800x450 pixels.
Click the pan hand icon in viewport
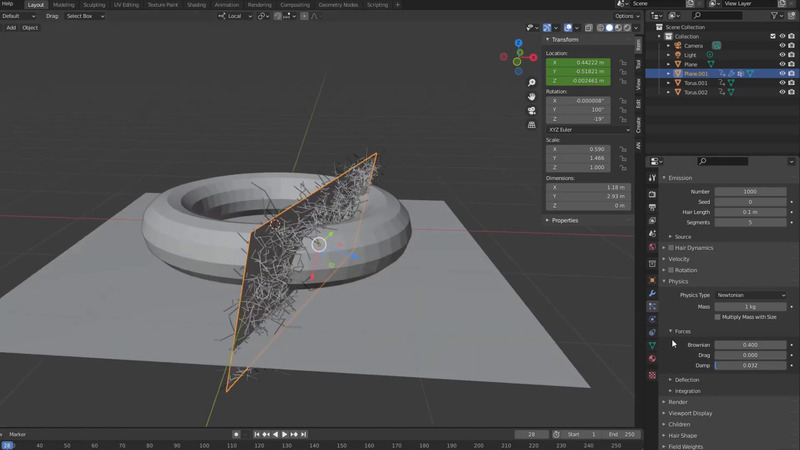click(x=531, y=97)
